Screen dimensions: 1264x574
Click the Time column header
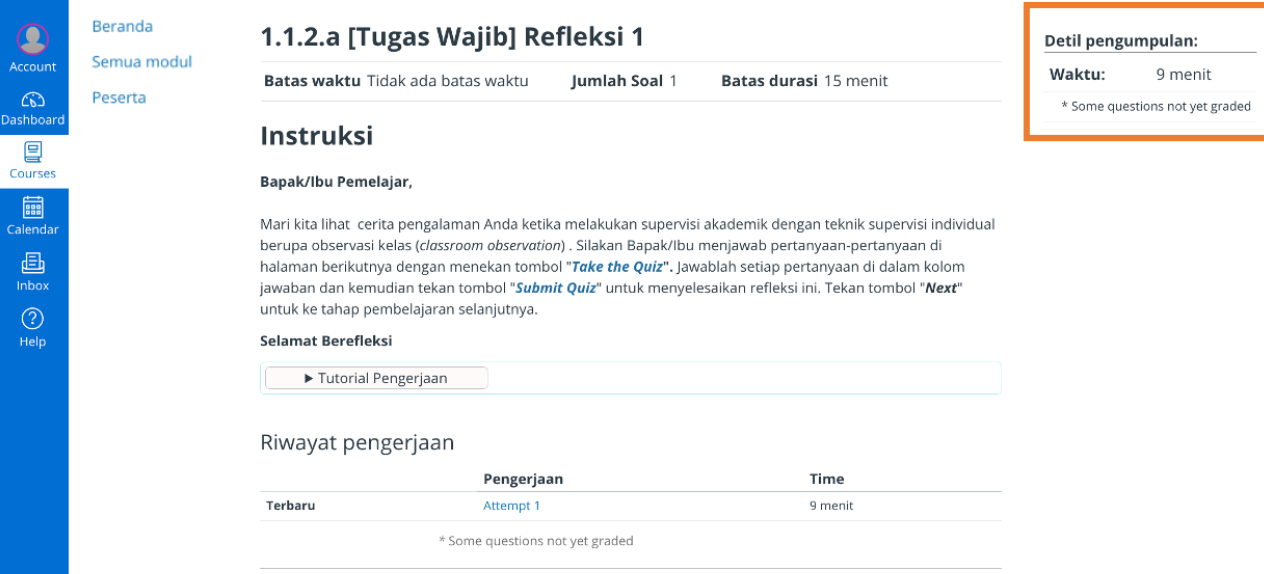(x=826, y=479)
